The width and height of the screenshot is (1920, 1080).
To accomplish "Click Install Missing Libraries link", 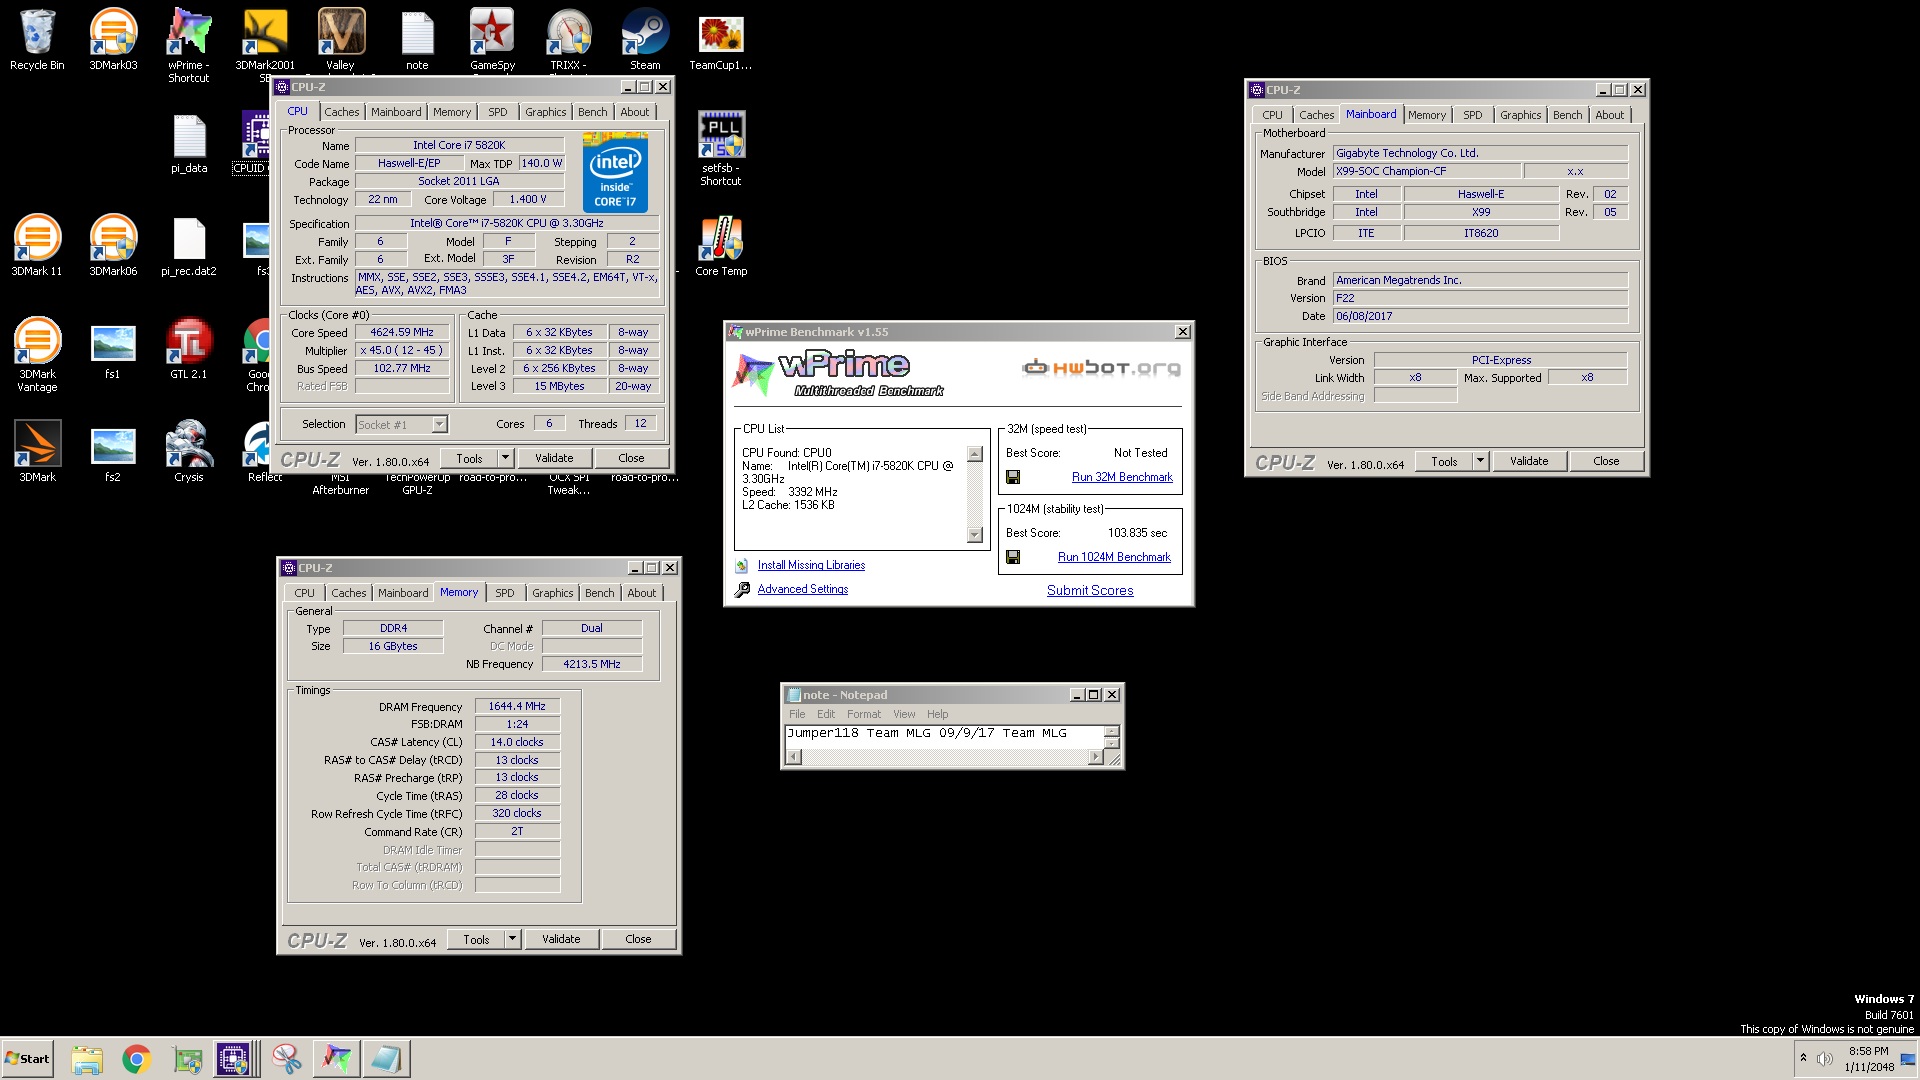I will (811, 566).
